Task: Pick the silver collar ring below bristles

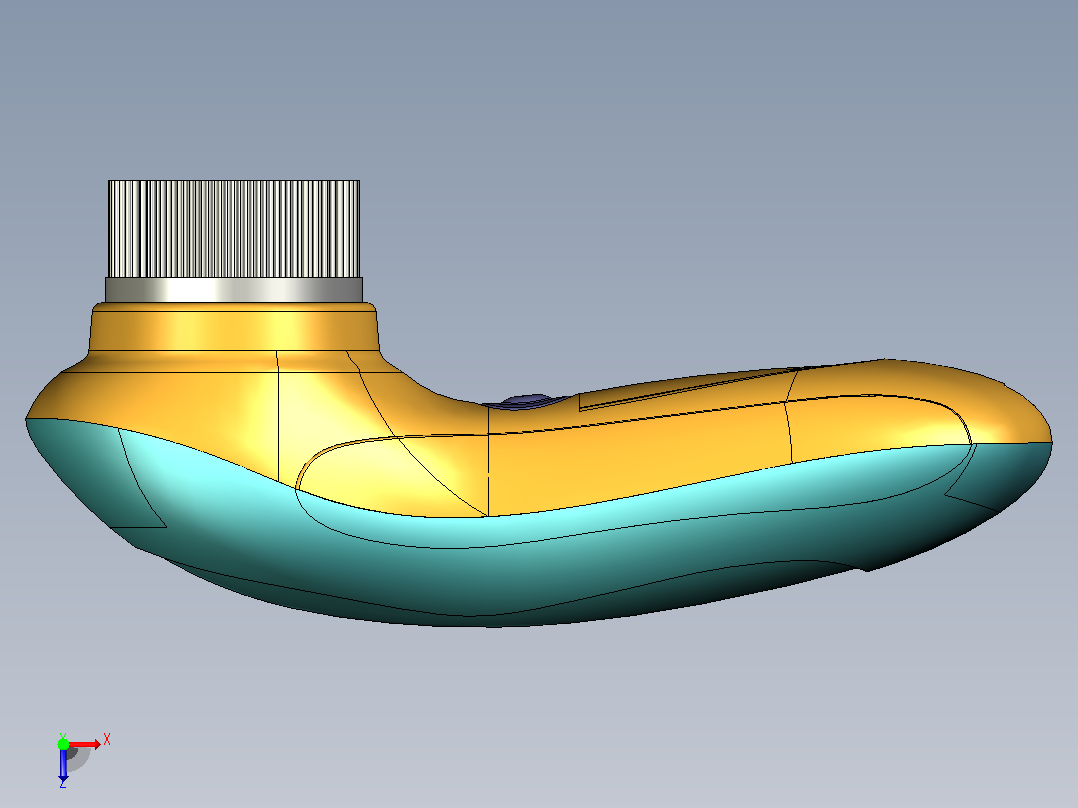Action: pyautogui.click(x=234, y=290)
